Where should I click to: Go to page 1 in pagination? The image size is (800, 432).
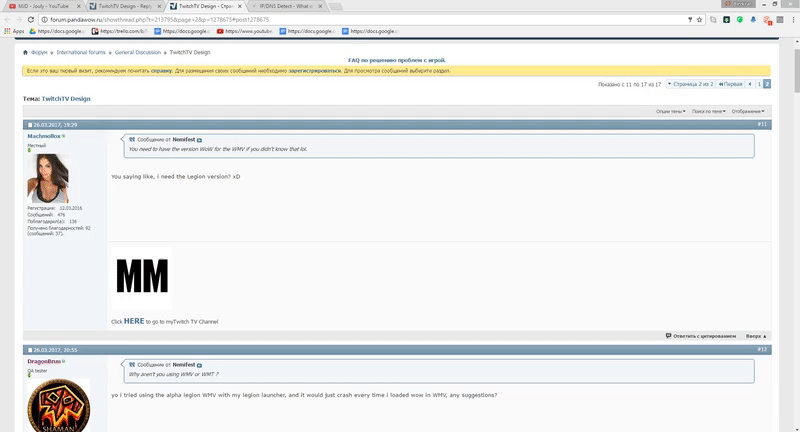coord(759,84)
